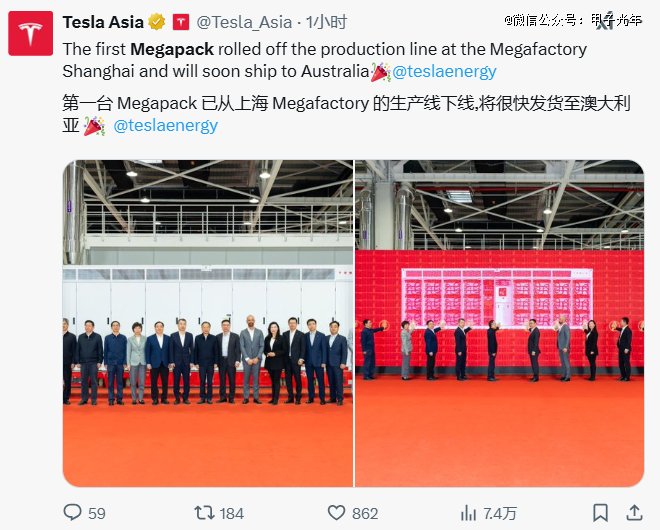The height and width of the screenshot is (530, 660).
Task: Open the Tesla logo profile avatar
Action: (31, 33)
